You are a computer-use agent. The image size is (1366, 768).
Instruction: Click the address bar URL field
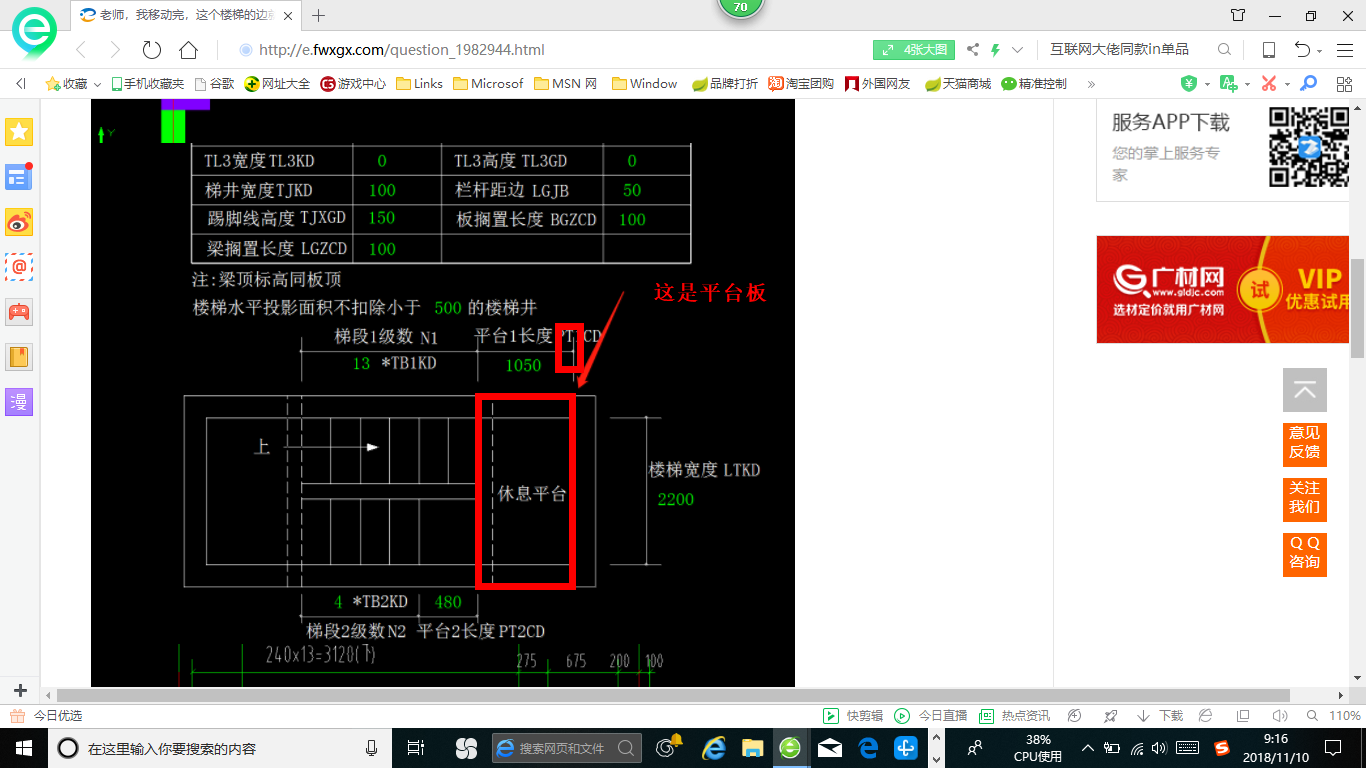(x=550, y=50)
